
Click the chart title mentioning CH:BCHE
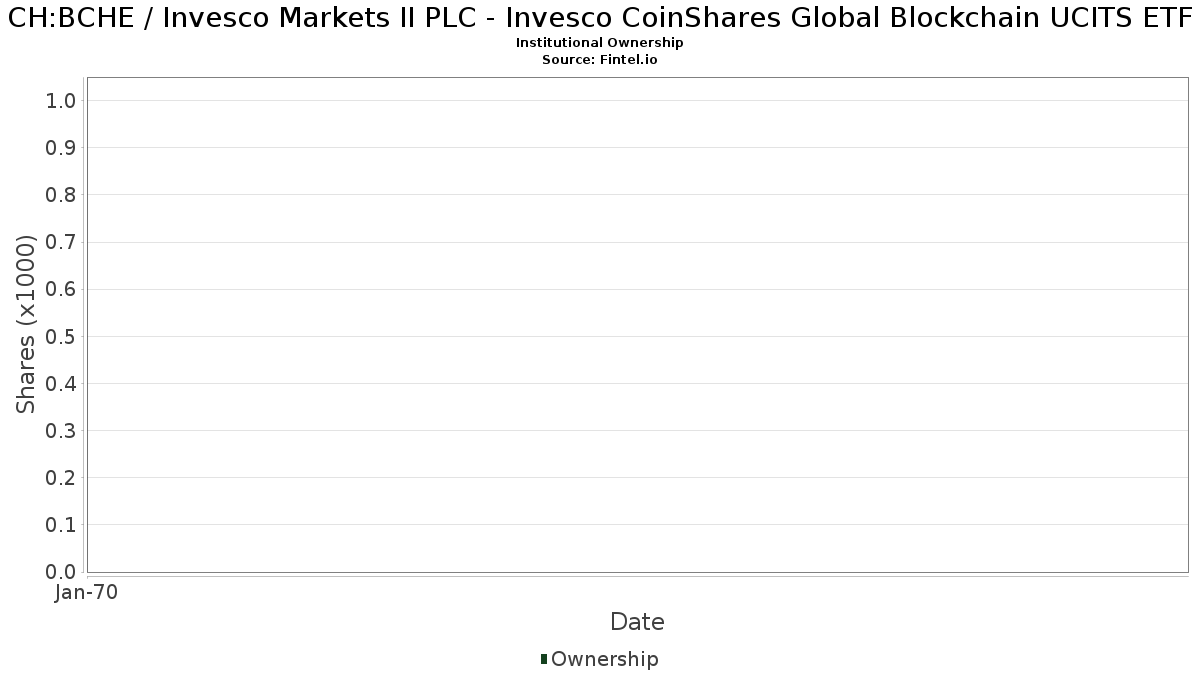[600, 18]
